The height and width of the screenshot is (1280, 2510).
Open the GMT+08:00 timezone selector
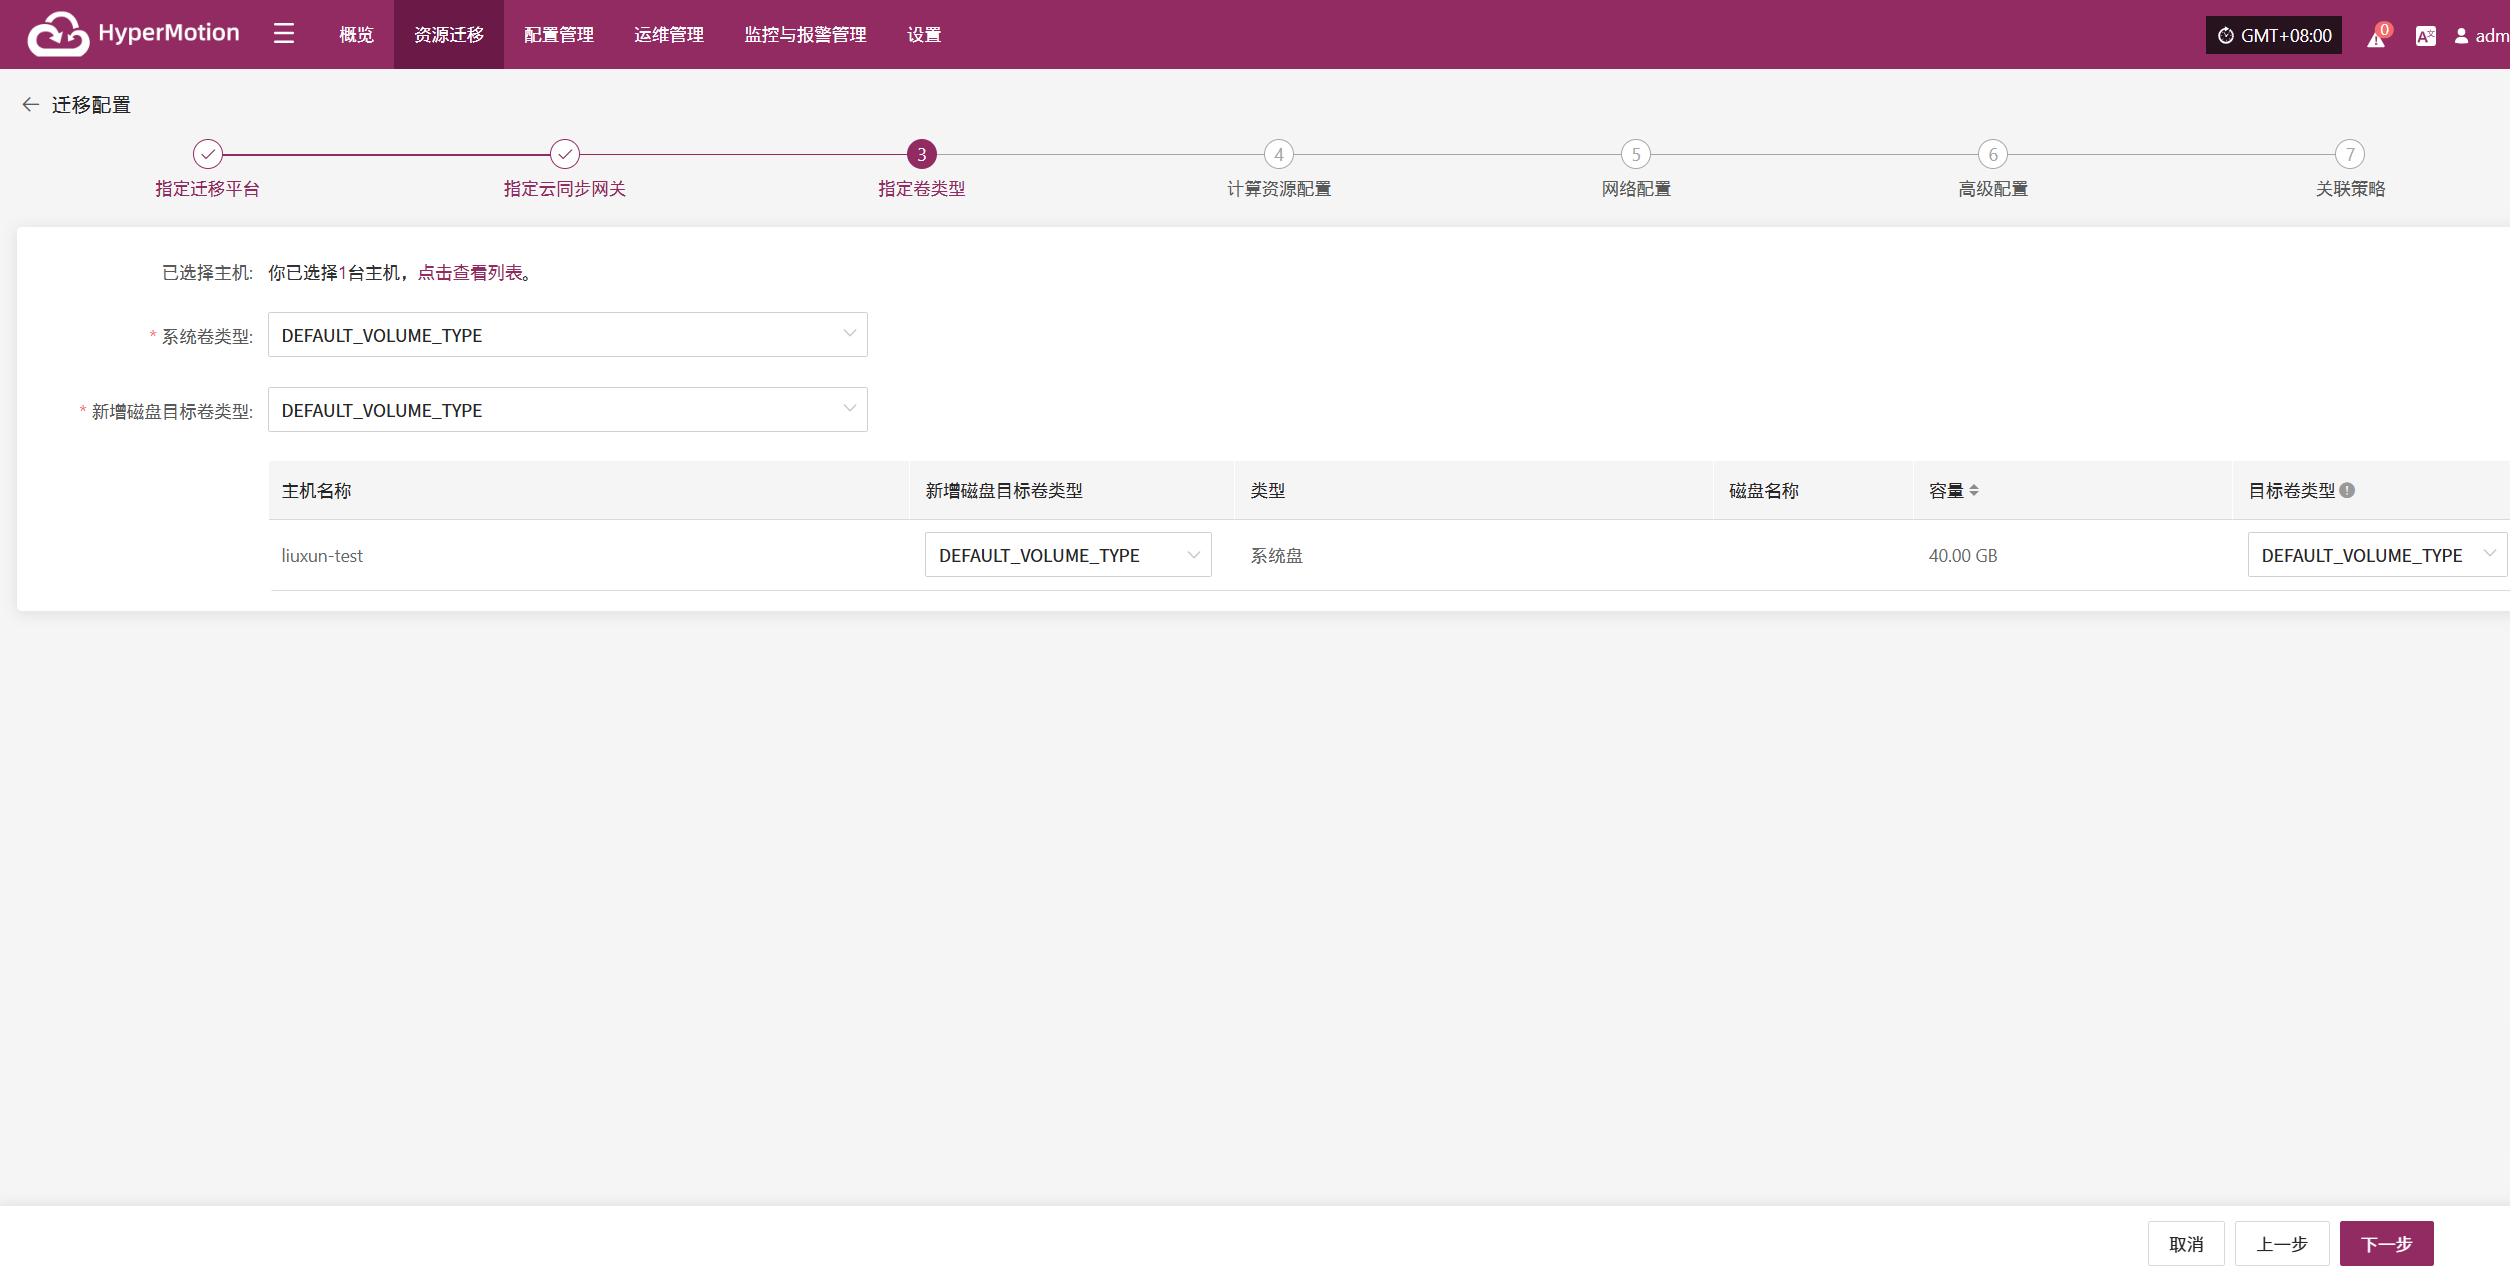pos(2274,36)
